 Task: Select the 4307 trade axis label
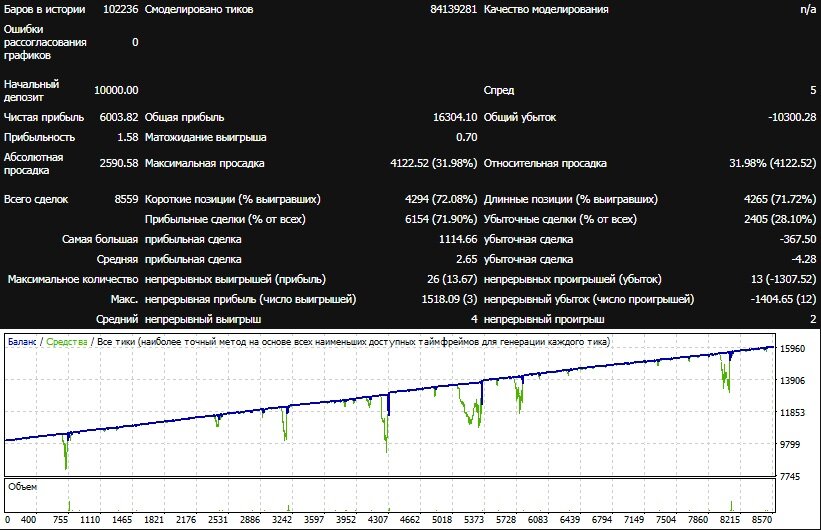point(378,520)
